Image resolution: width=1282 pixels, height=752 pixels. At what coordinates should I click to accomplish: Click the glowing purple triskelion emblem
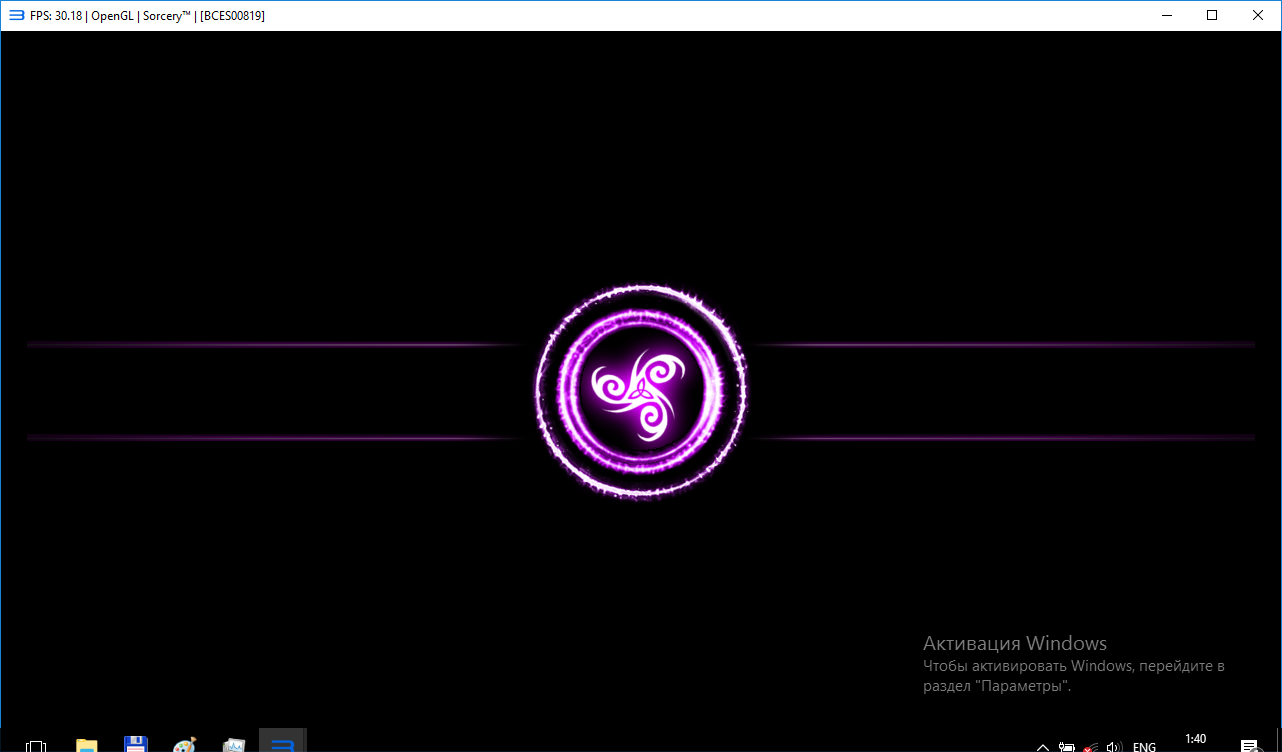point(640,391)
